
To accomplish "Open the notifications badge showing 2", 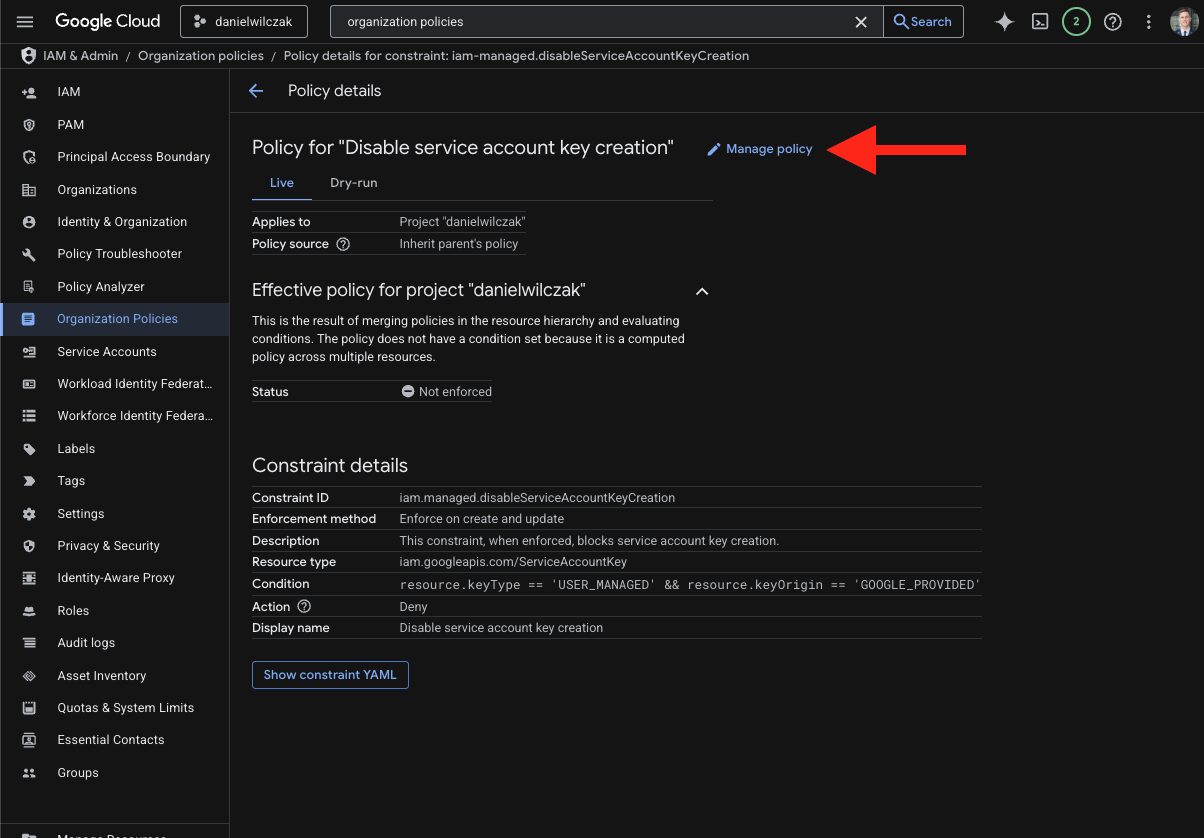I will (1076, 21).
